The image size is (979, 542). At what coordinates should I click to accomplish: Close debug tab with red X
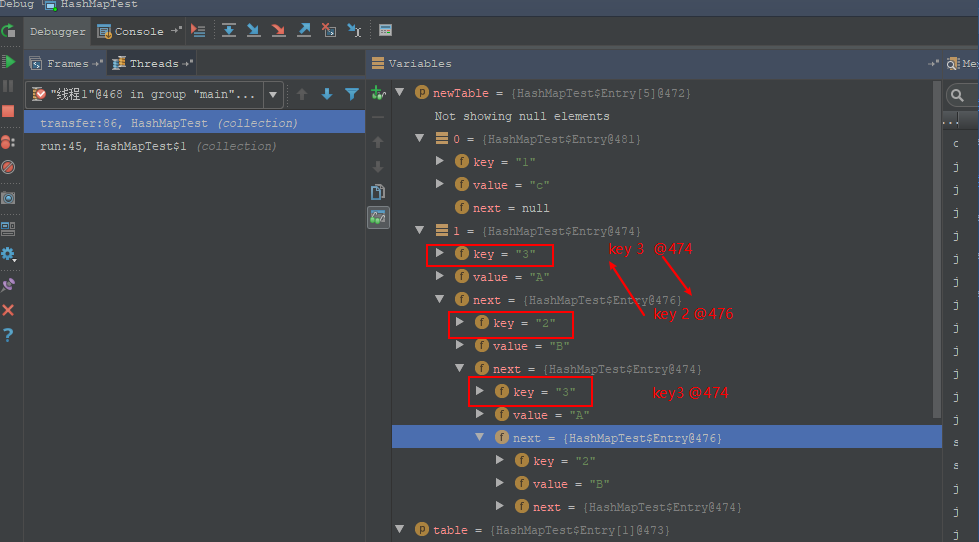8,310
